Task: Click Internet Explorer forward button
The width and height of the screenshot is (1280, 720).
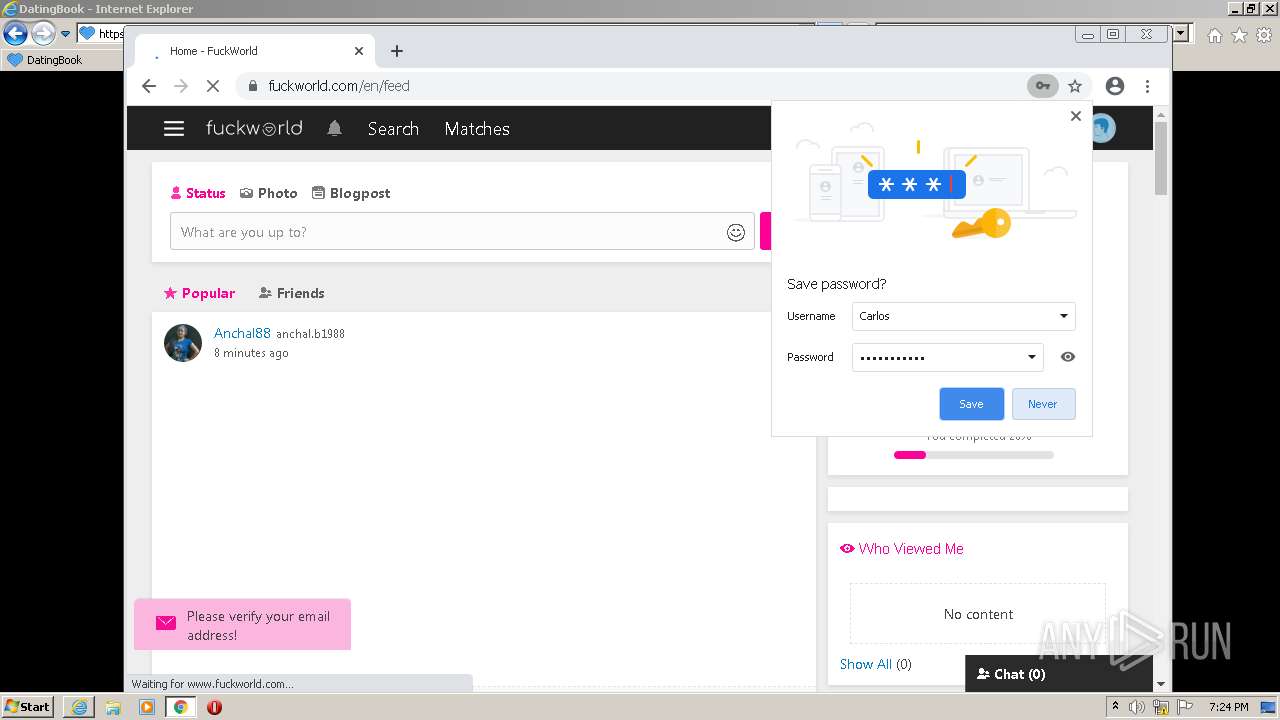Action: tap(43, 33)
